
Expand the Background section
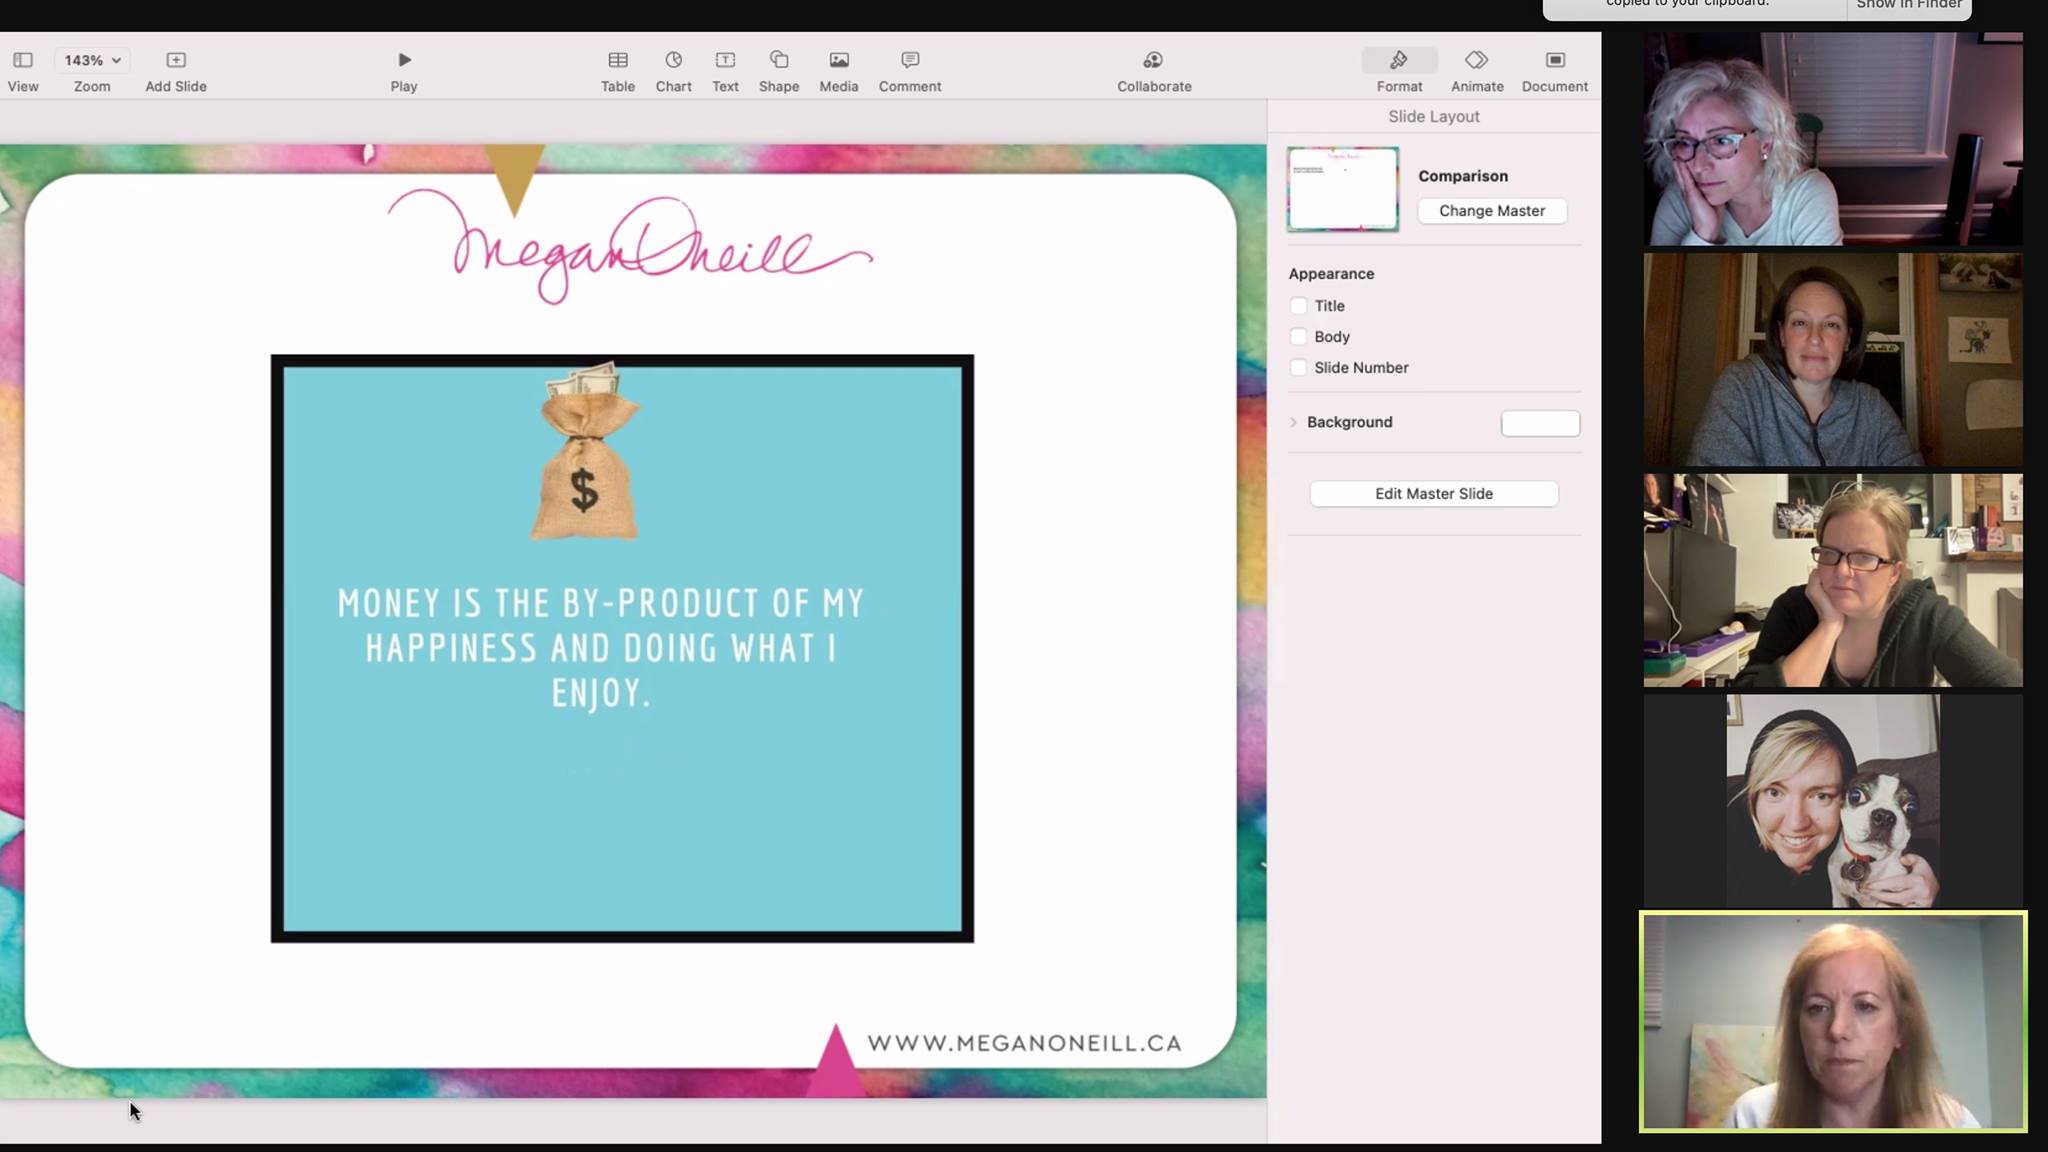click(1293, 422)
